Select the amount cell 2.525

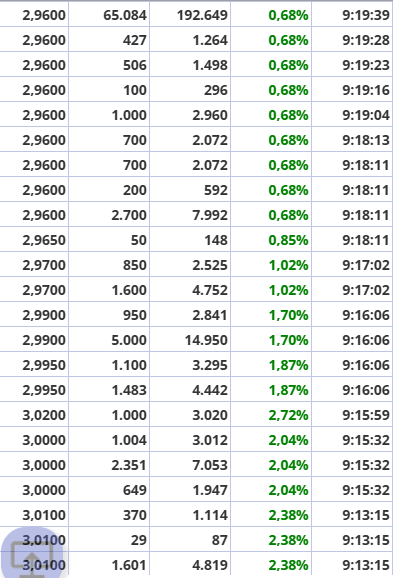tap(190, 265)
